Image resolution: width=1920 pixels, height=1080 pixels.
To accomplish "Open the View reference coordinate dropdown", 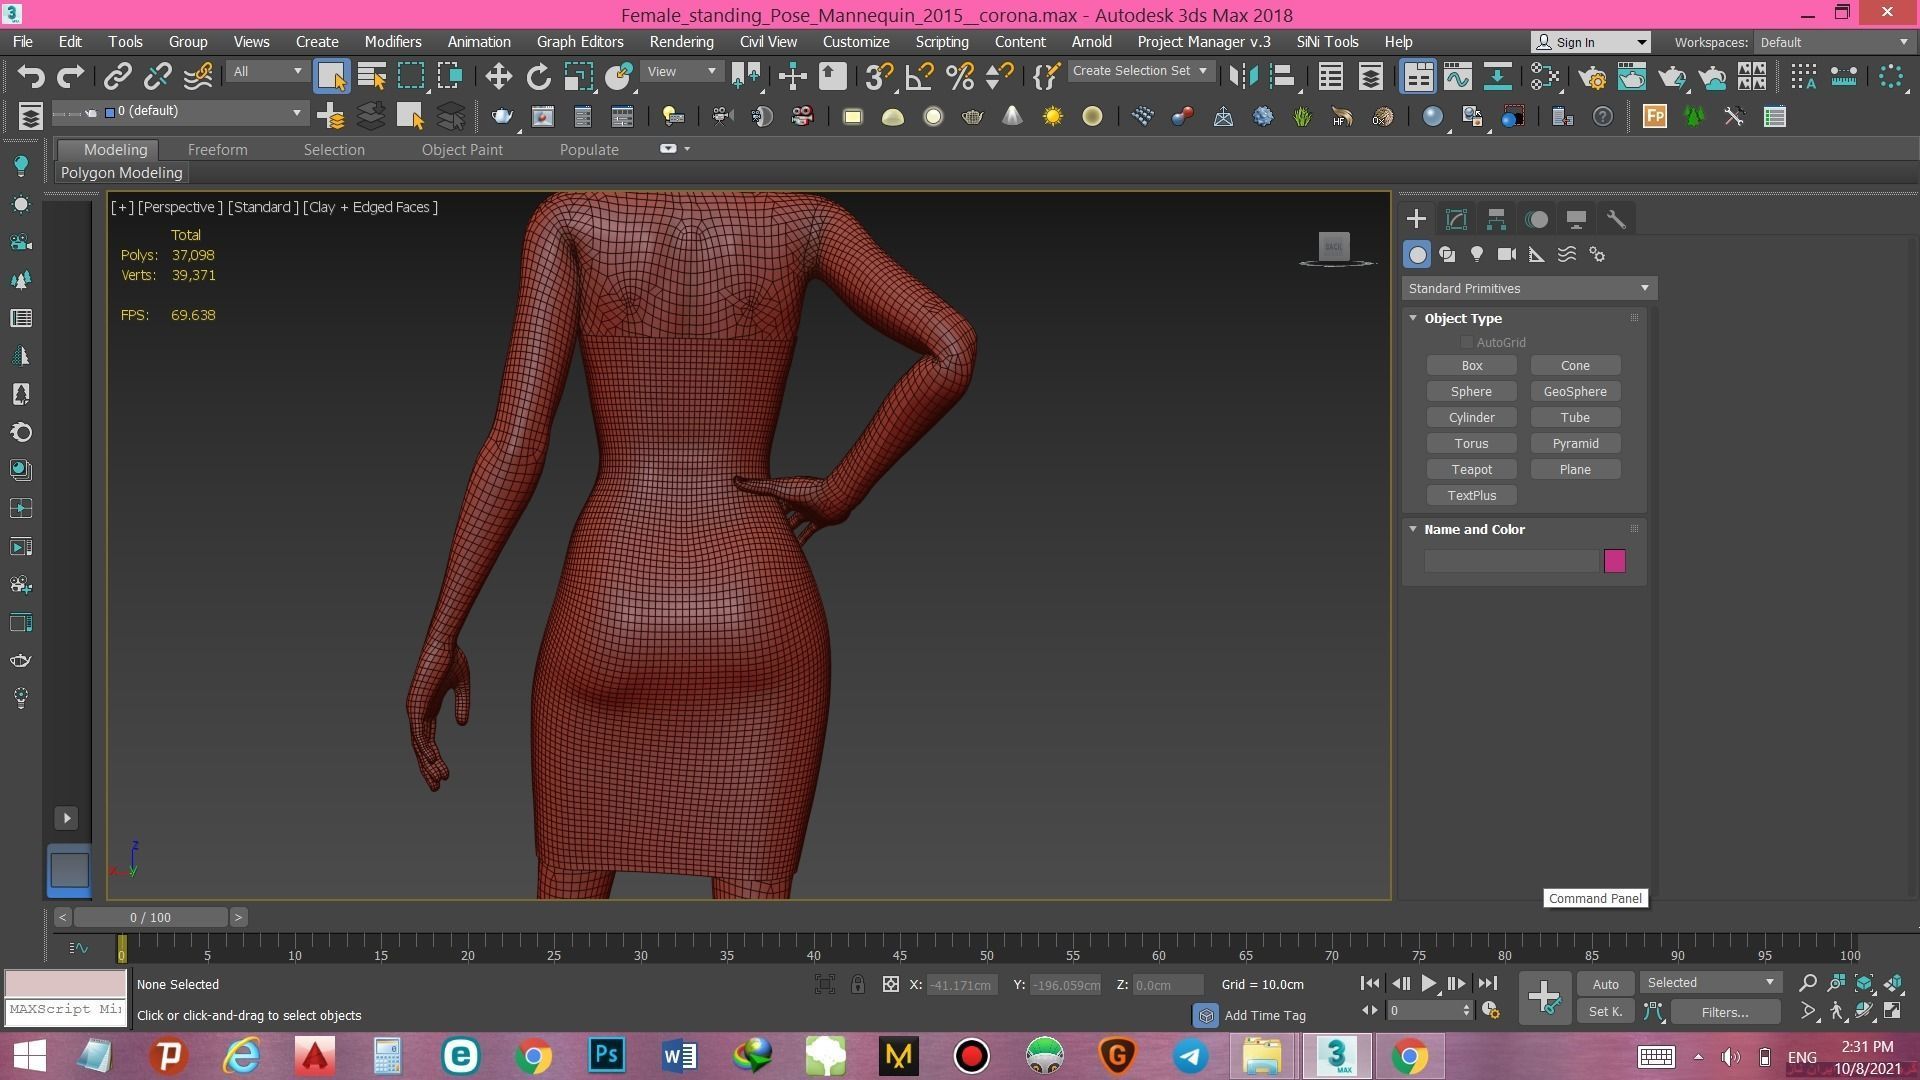I will click(x=681, y=72).
